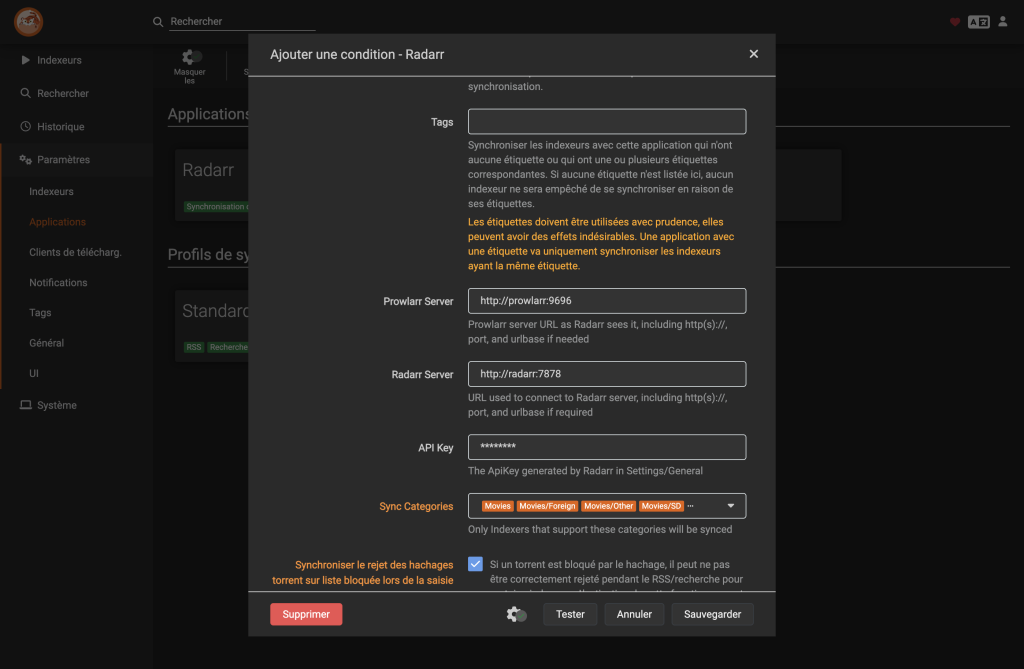Screen dimensions: 1024x669
Task: Click the Tester button
Action: (570, 614)
